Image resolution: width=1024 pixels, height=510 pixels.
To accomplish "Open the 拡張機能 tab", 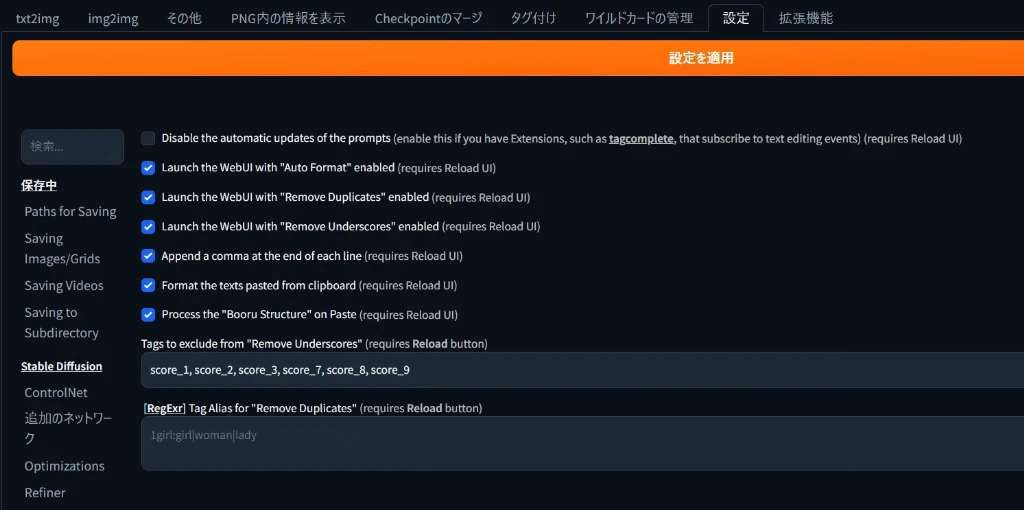I will click(x=805, y=18).
